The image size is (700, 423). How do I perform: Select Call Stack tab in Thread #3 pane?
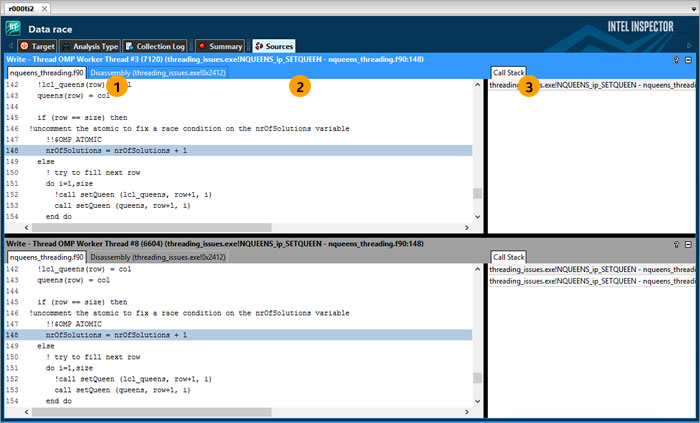pos(508,73)
